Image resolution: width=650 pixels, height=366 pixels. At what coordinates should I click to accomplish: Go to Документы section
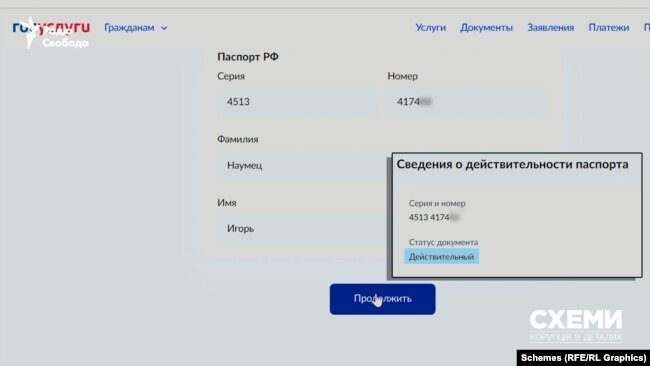tap(486, 27)
